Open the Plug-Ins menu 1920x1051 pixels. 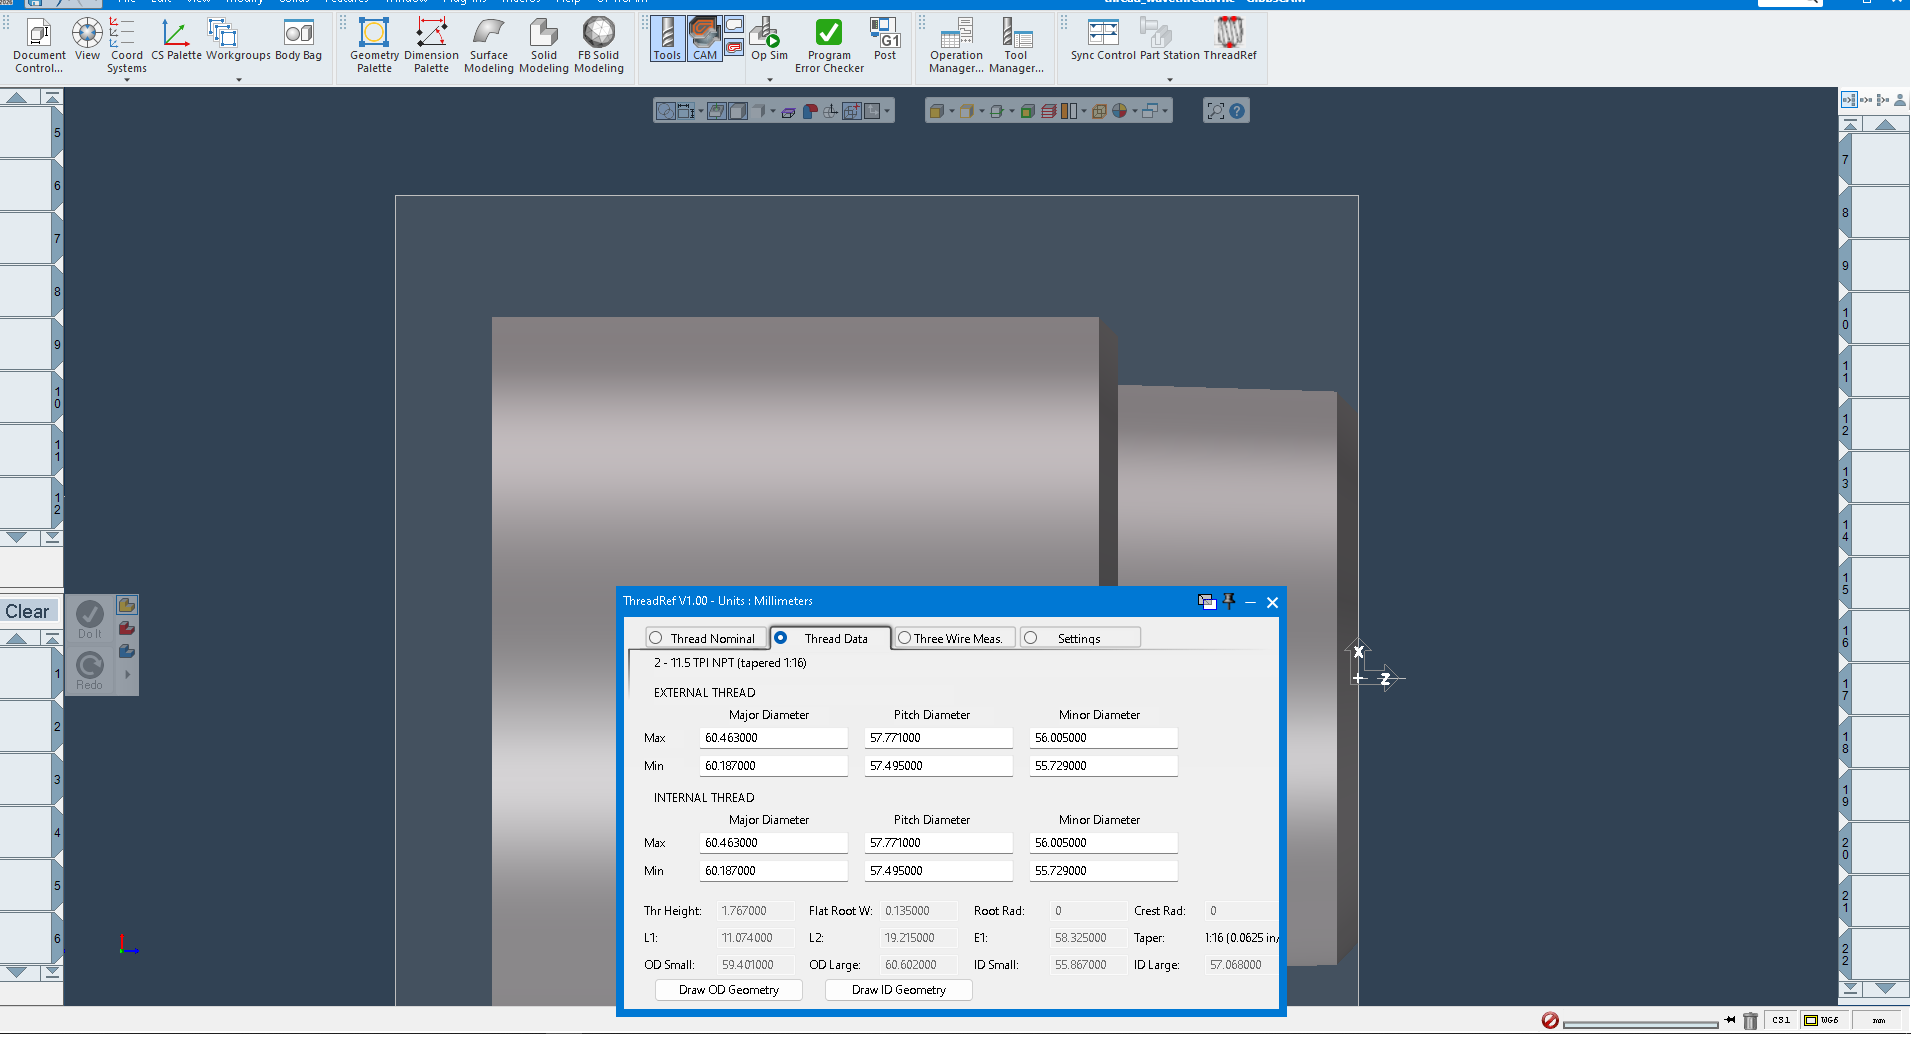464,2
